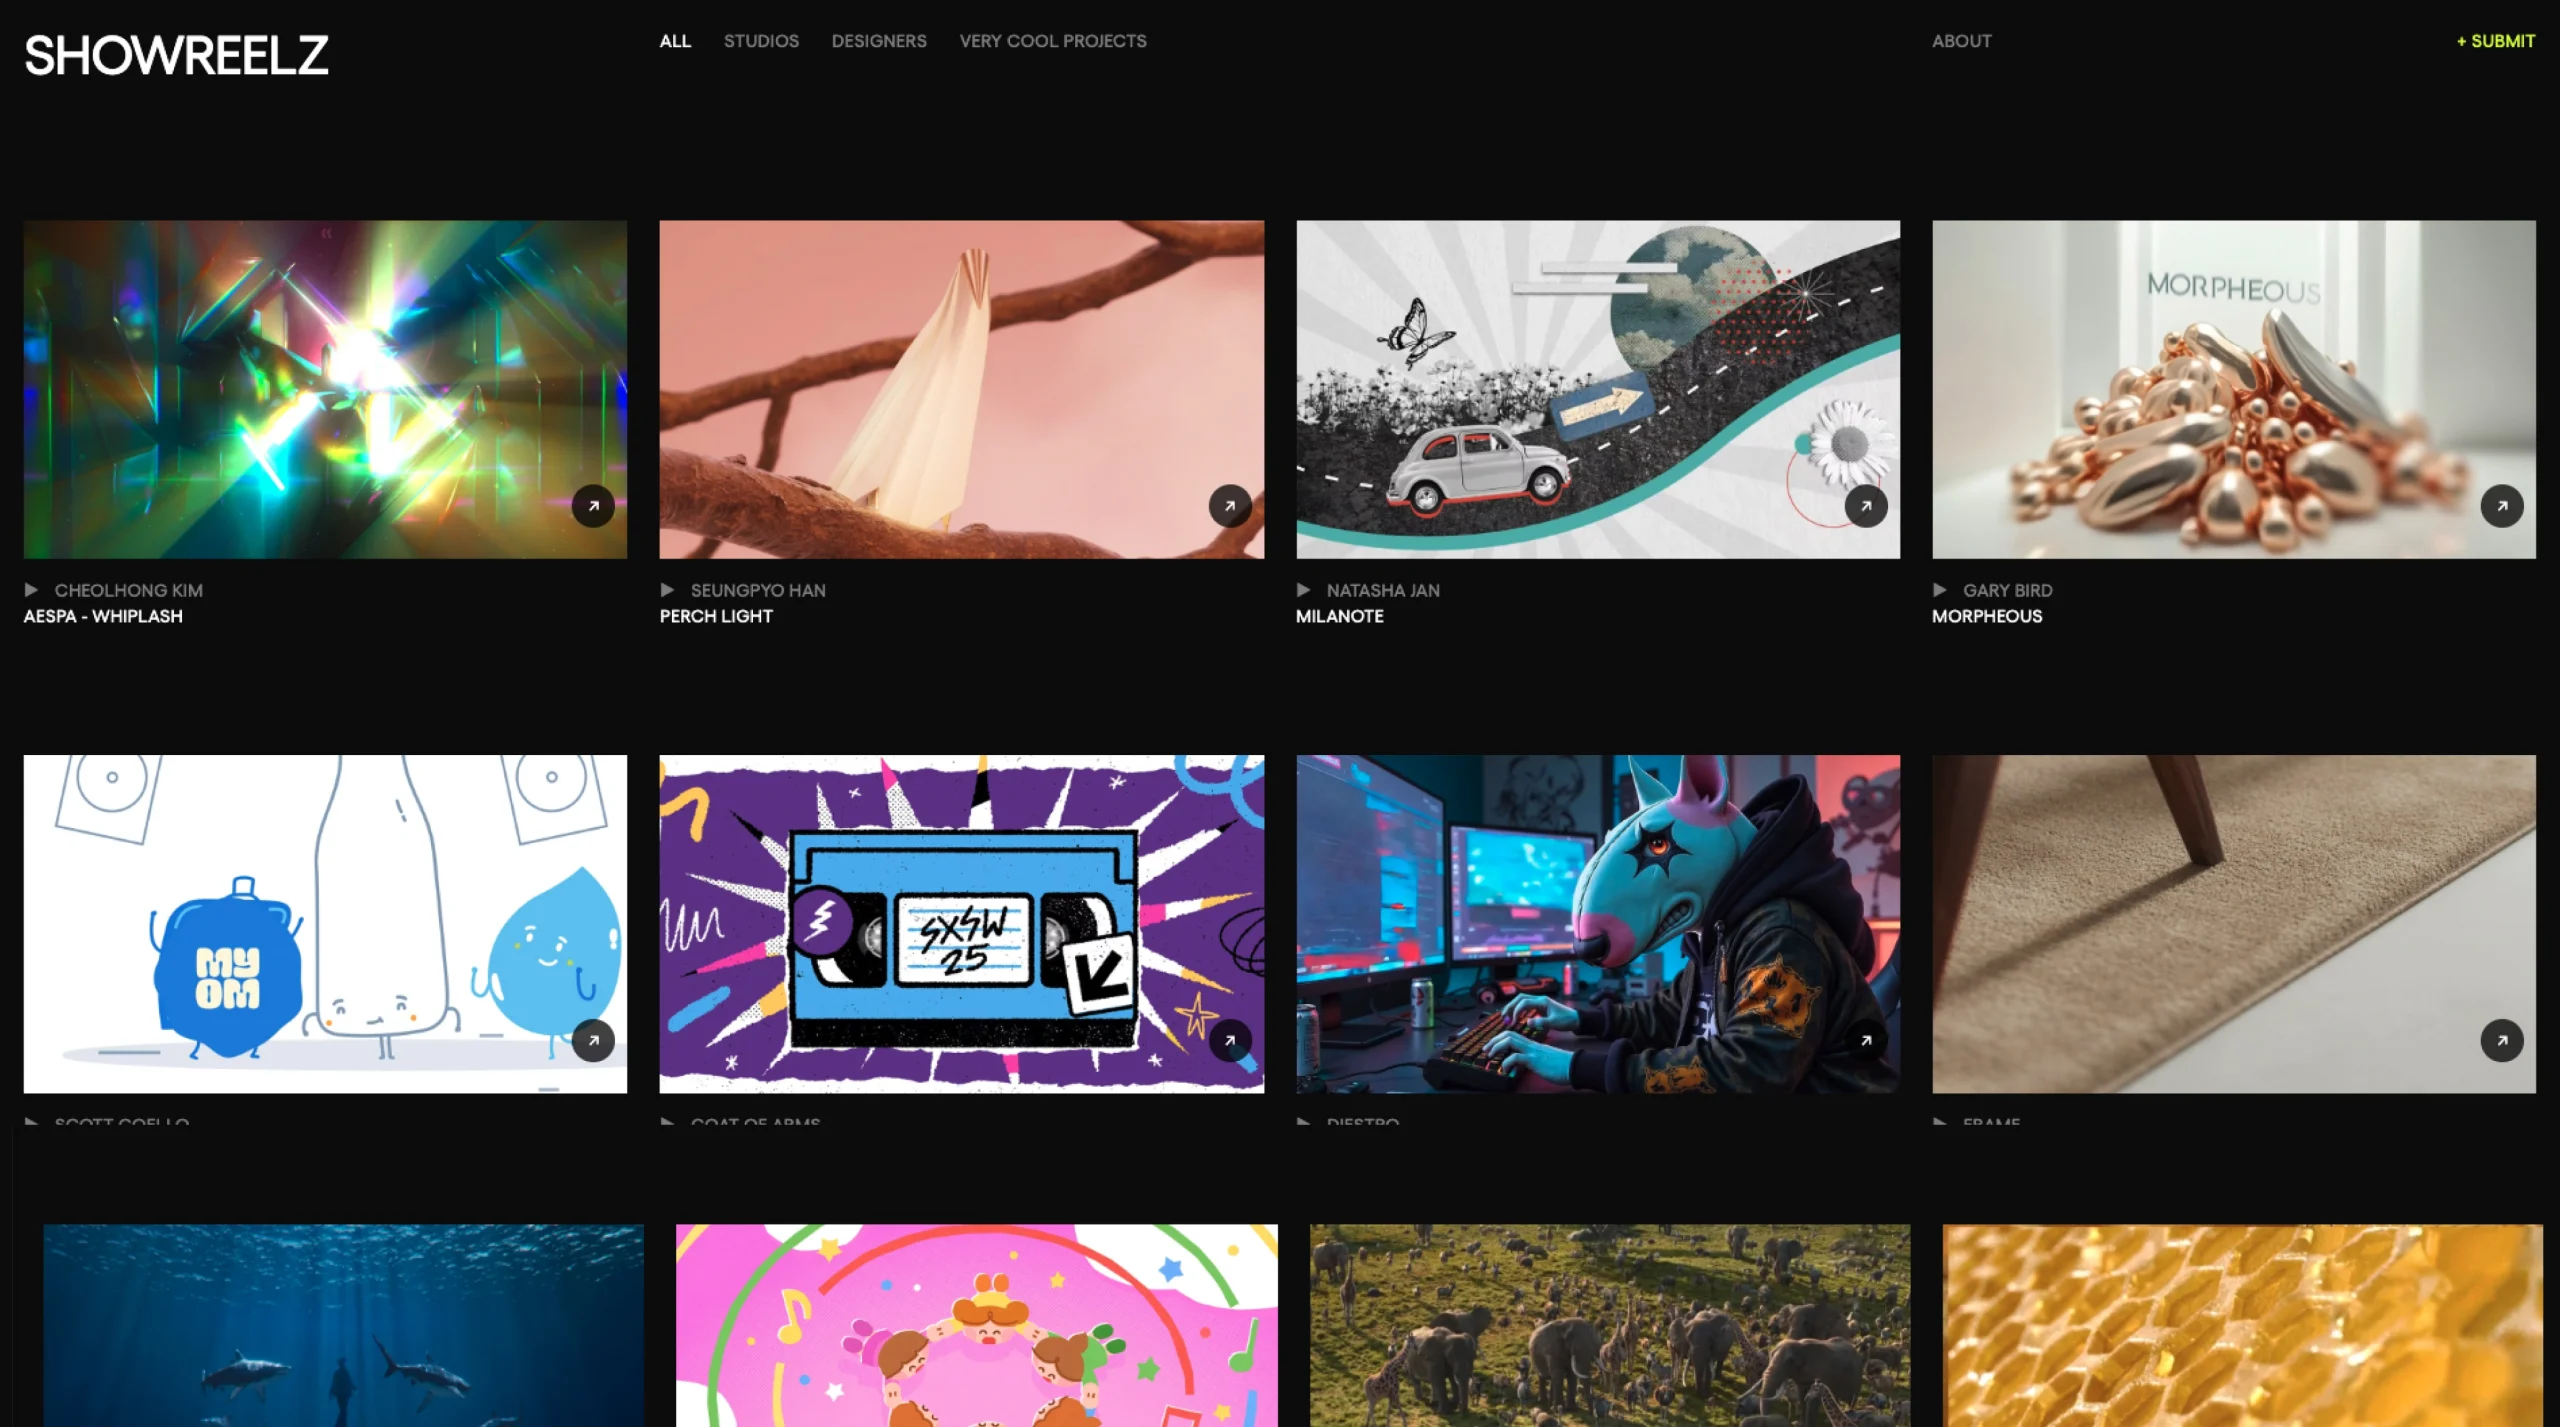
Task: Go to Showreelz home logo
Action: point(176,56)
